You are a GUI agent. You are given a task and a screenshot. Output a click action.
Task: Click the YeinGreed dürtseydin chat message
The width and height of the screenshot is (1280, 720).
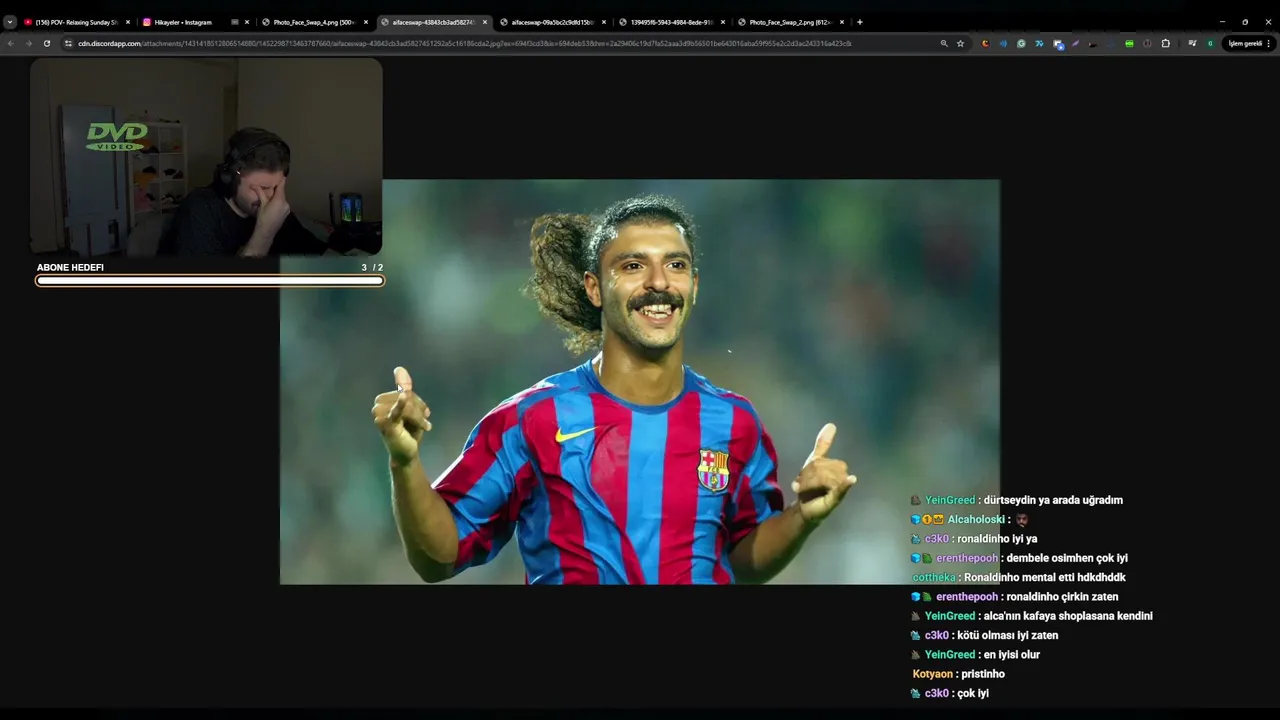click(1016, 500)
